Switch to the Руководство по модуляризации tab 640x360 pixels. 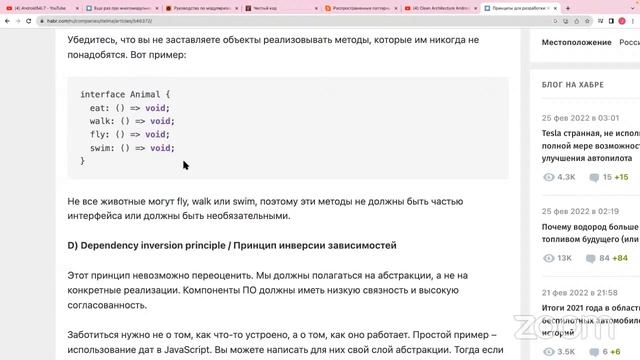tap(201, 8)
